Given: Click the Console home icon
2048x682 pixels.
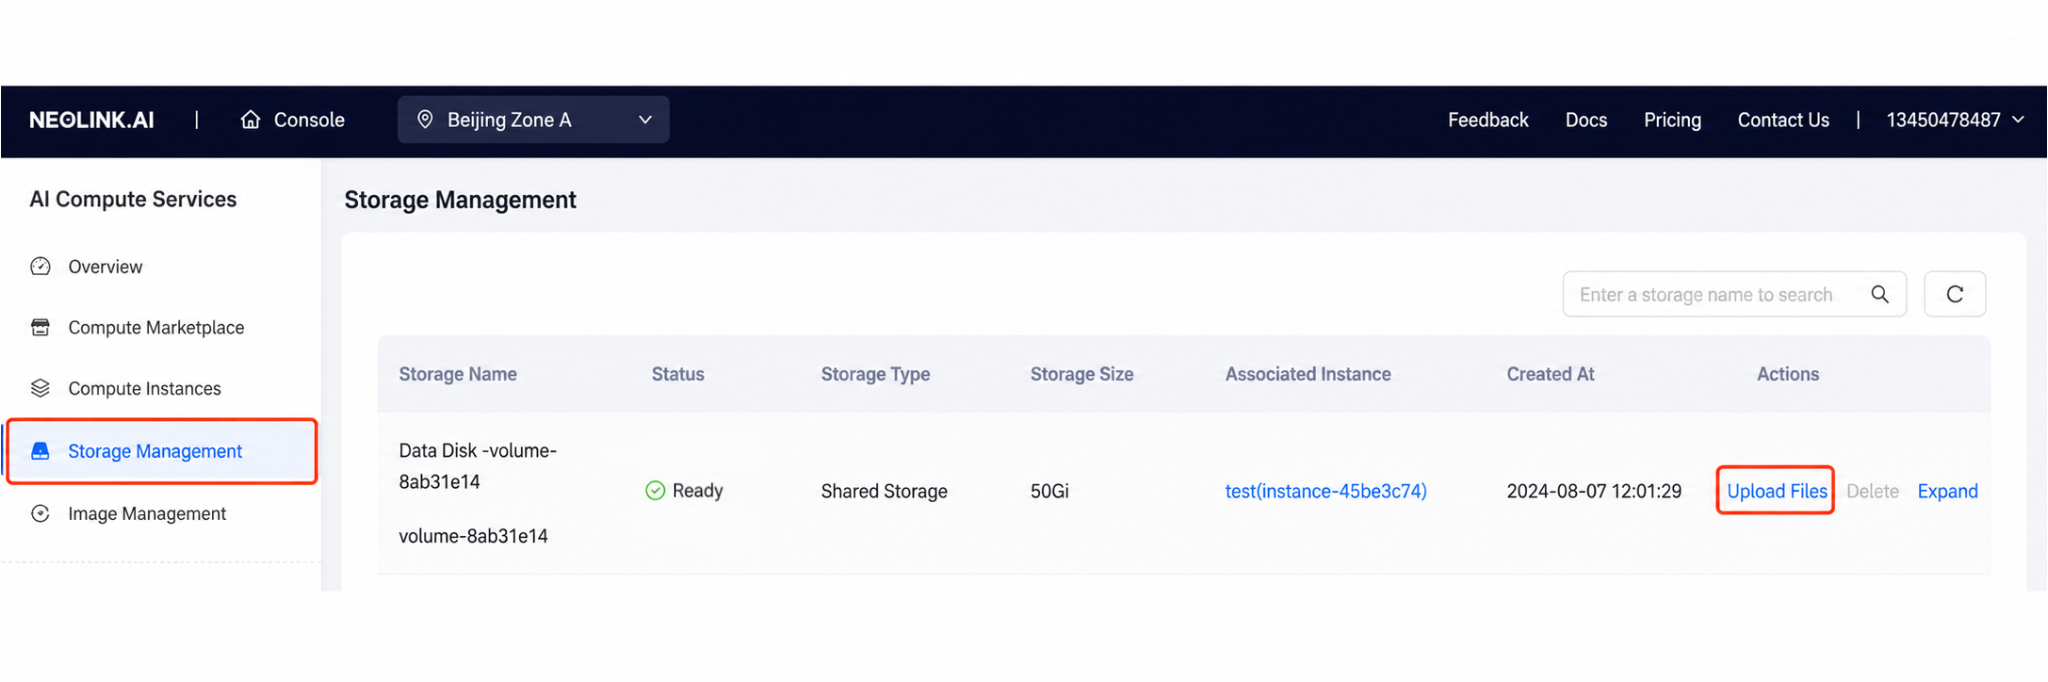Looking at the screenshot, I should point(251,120).
